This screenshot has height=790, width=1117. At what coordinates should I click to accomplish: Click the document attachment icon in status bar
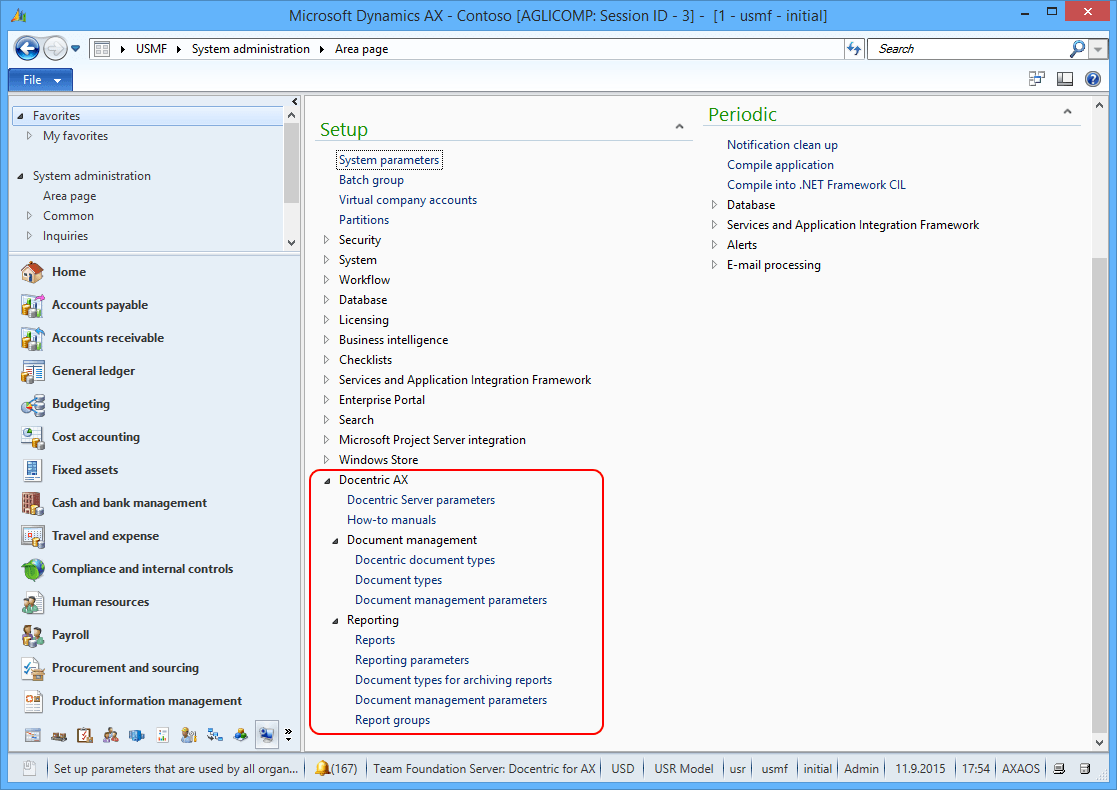(29, 768)
